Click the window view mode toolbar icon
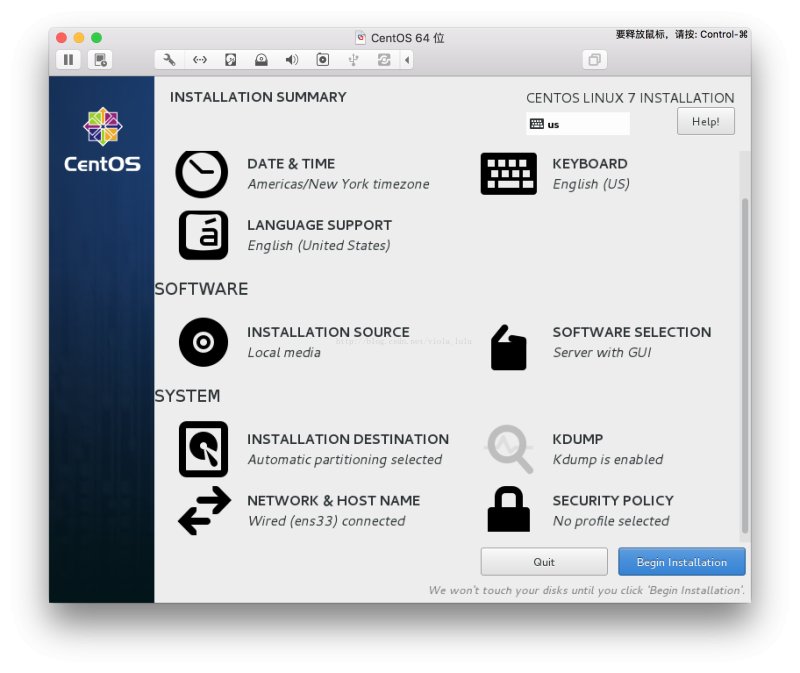The width and height of the screenshot is (800, 673). tap(594, 60)
